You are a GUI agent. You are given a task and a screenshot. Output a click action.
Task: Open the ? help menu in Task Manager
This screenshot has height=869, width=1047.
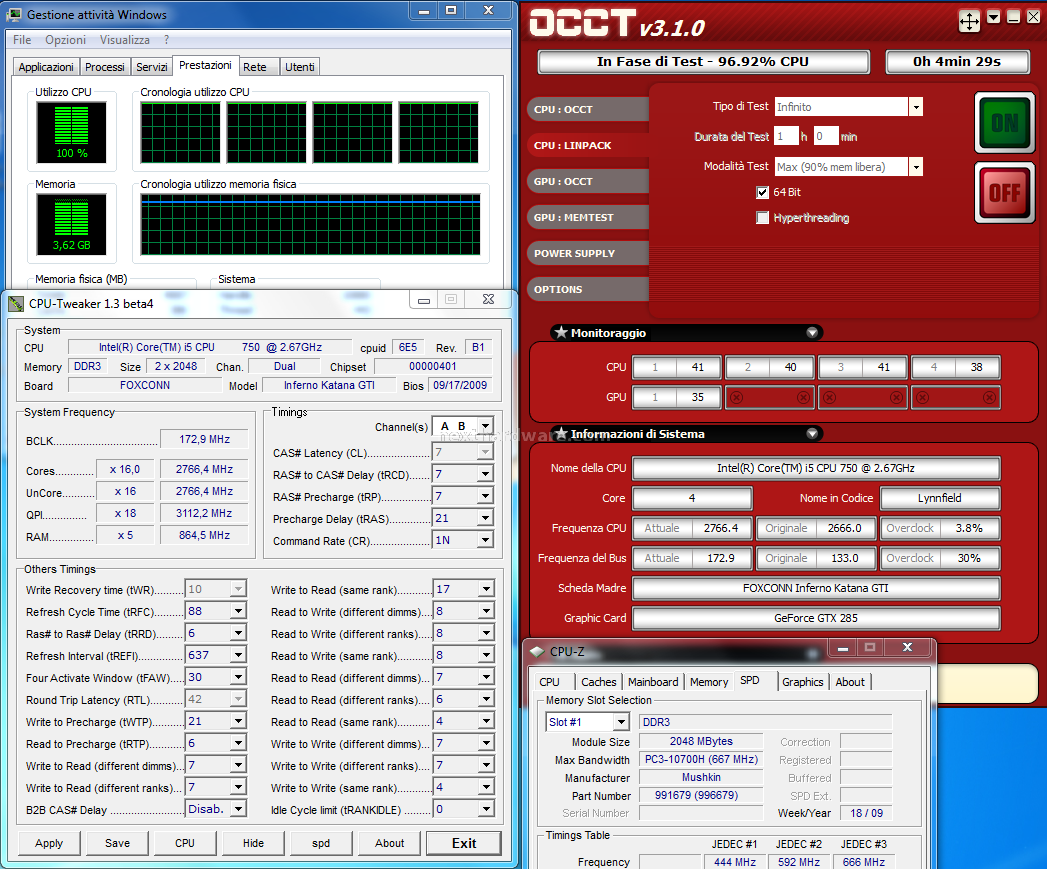click(166, 40)
